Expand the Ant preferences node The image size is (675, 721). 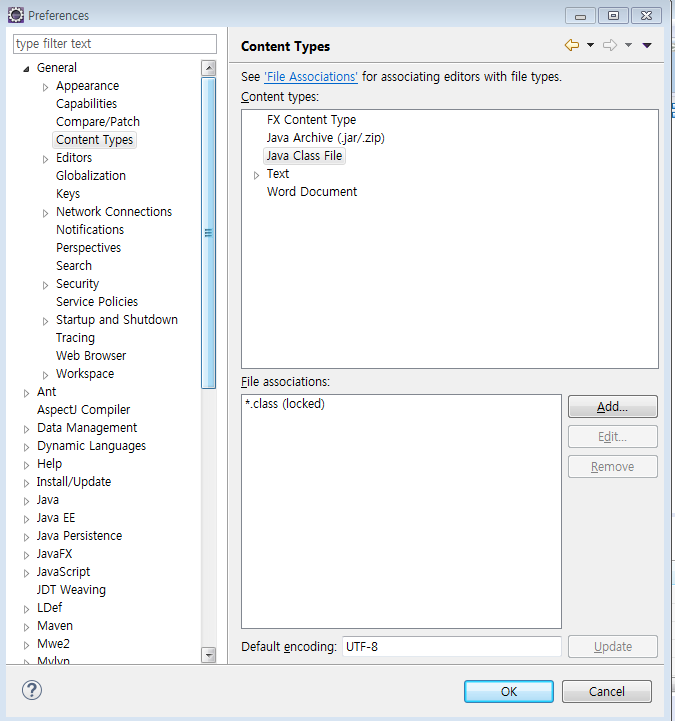click(26, 393)
